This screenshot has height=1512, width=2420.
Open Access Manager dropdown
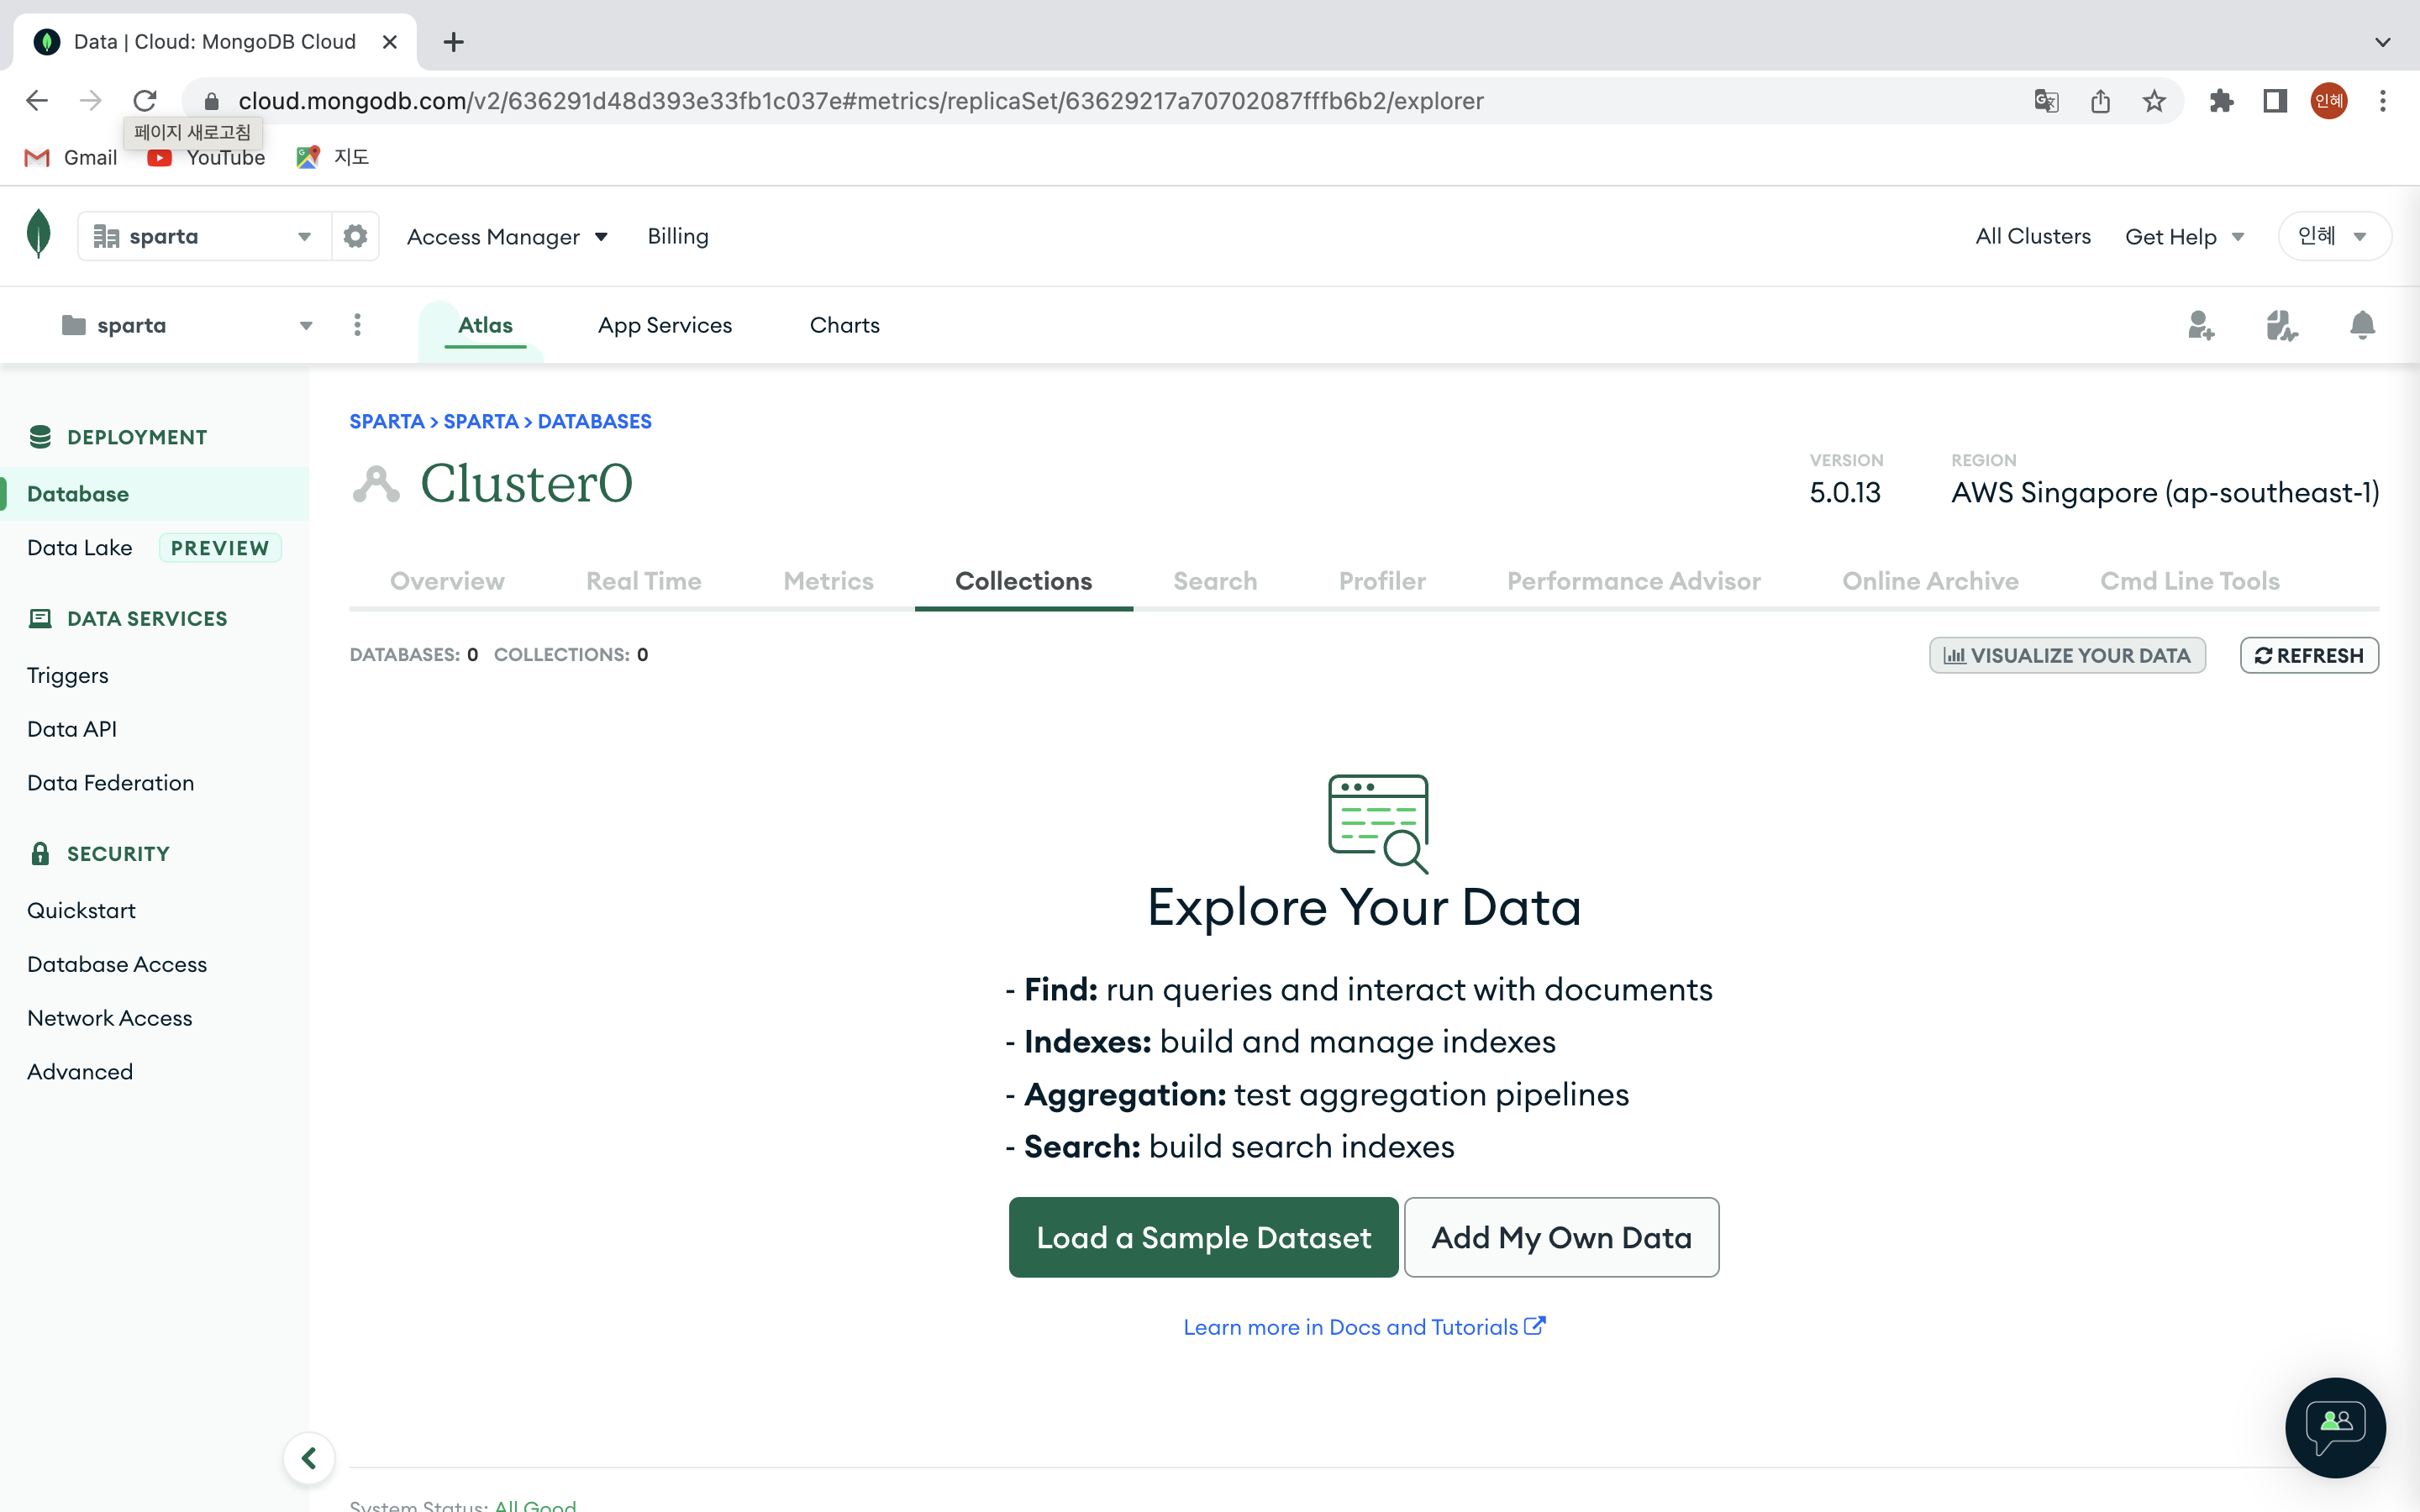click(507, 236)
